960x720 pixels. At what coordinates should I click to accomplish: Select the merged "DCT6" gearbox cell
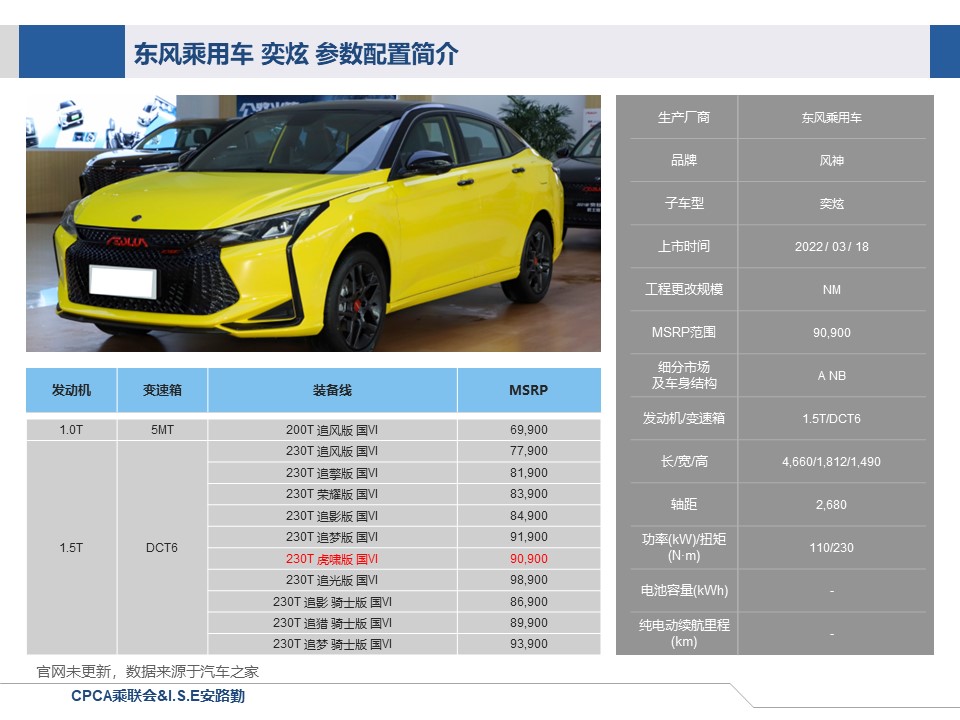pos(162,548)
